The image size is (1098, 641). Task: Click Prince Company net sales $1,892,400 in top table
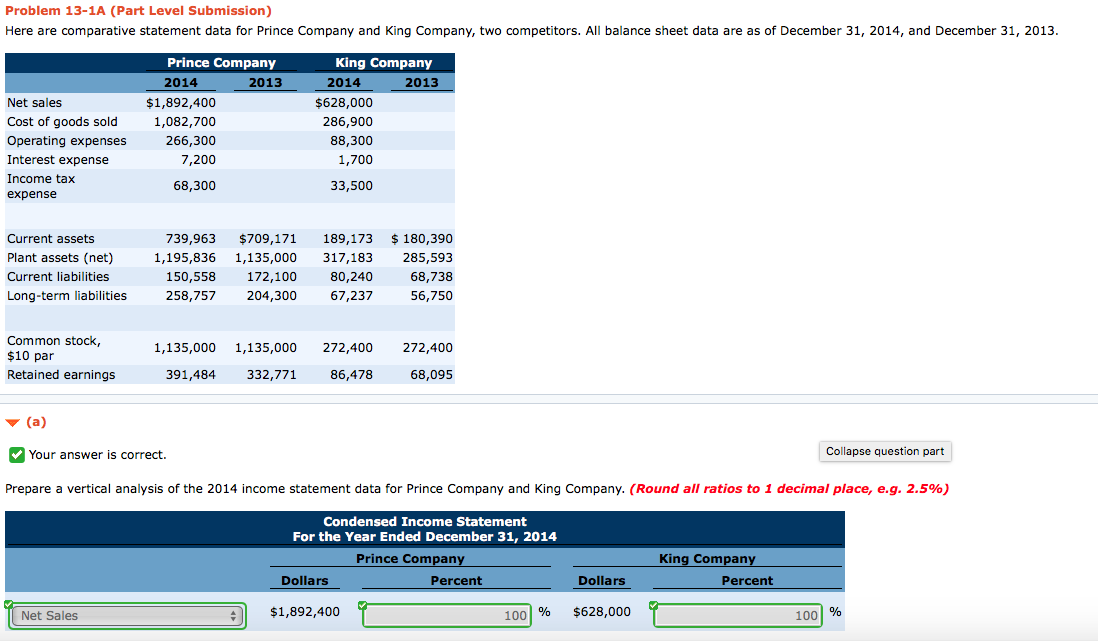click(x=181, y=103)
